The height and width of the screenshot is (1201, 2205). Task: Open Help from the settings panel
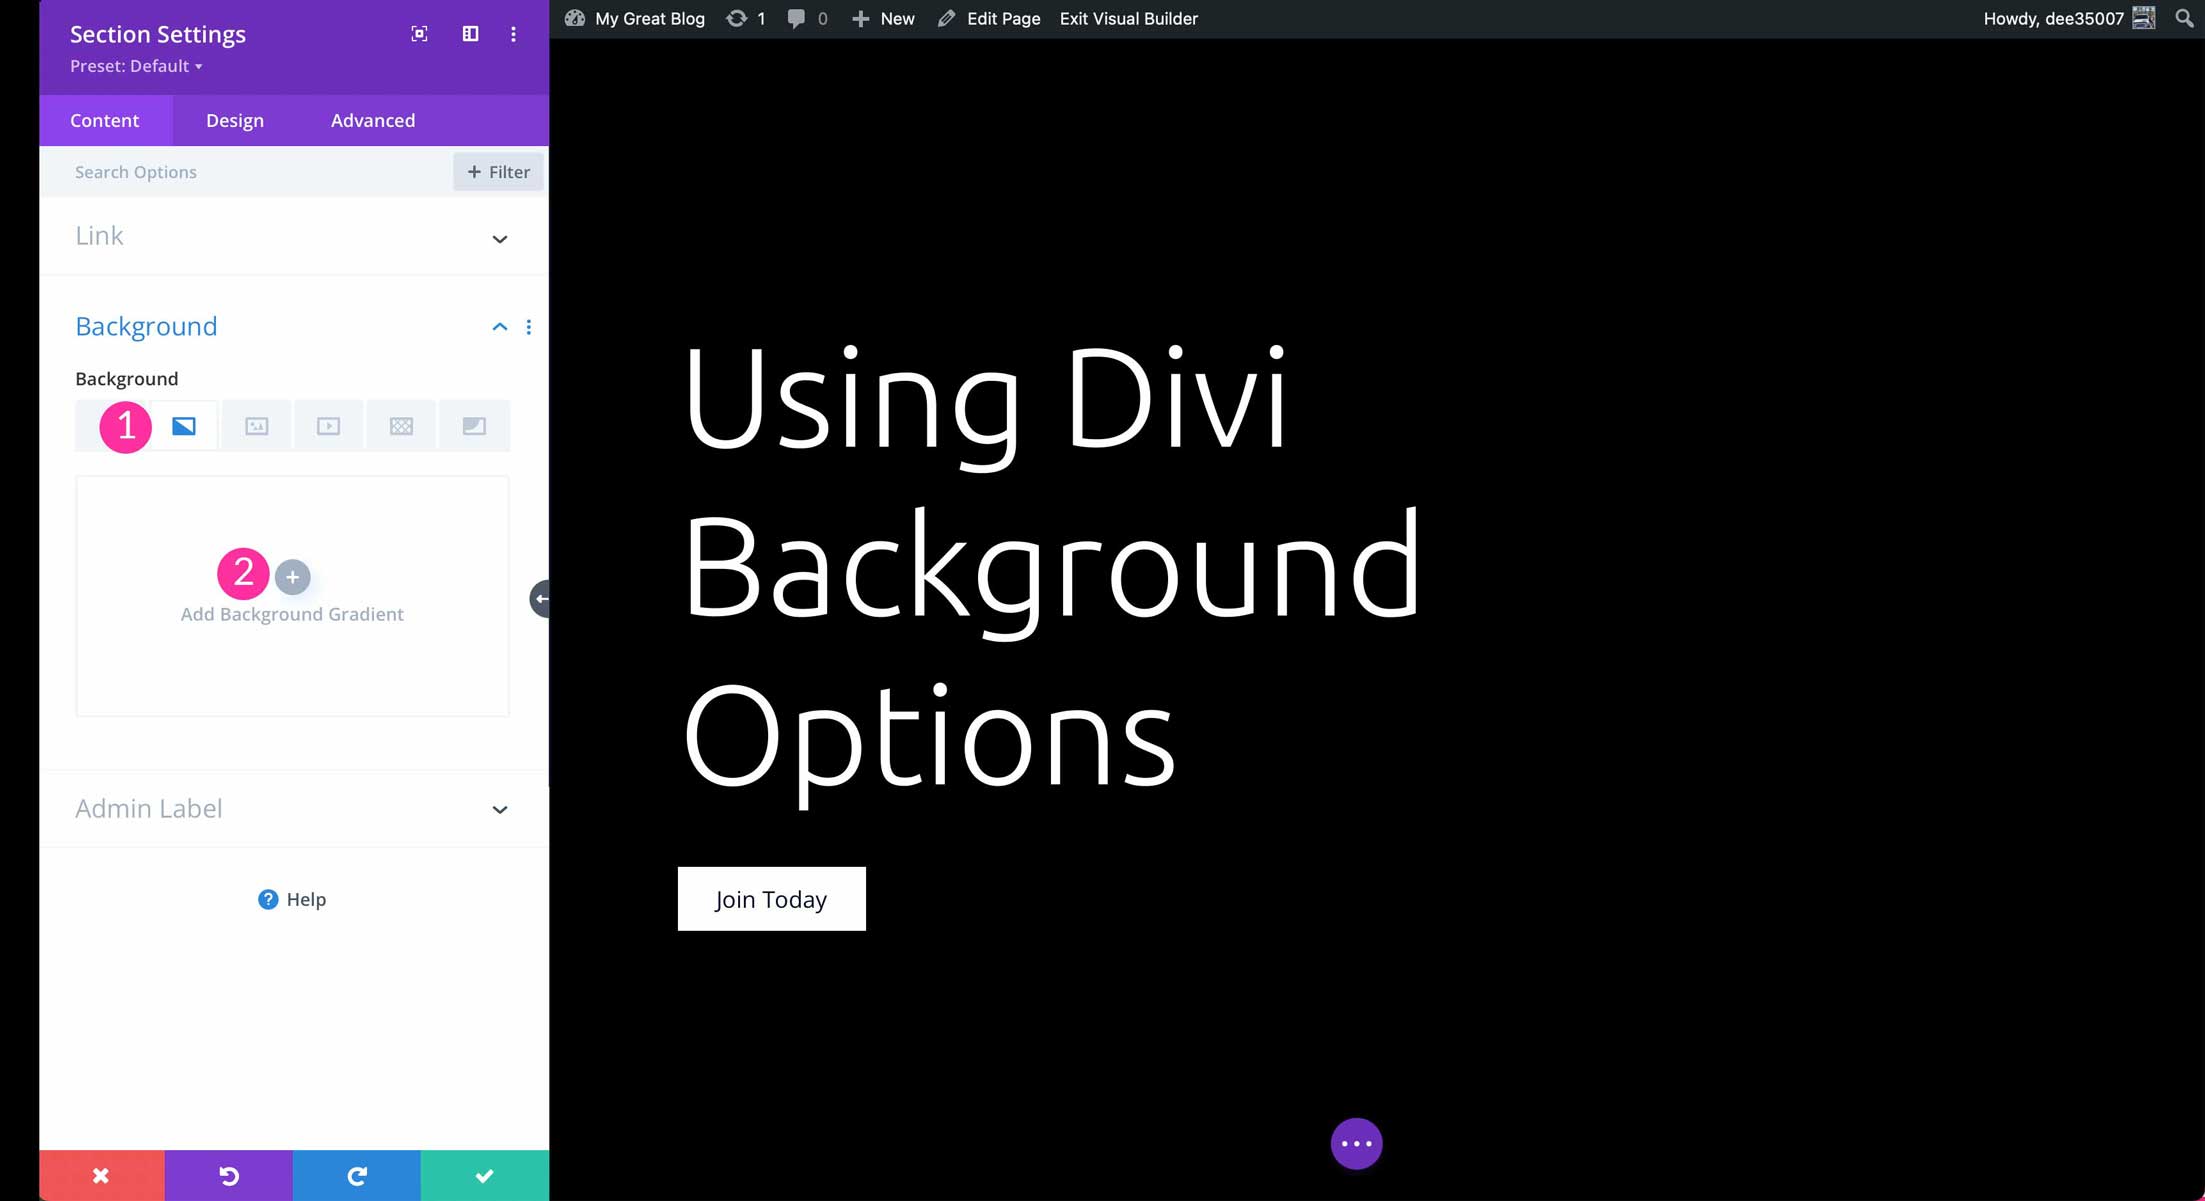(292, 898)
